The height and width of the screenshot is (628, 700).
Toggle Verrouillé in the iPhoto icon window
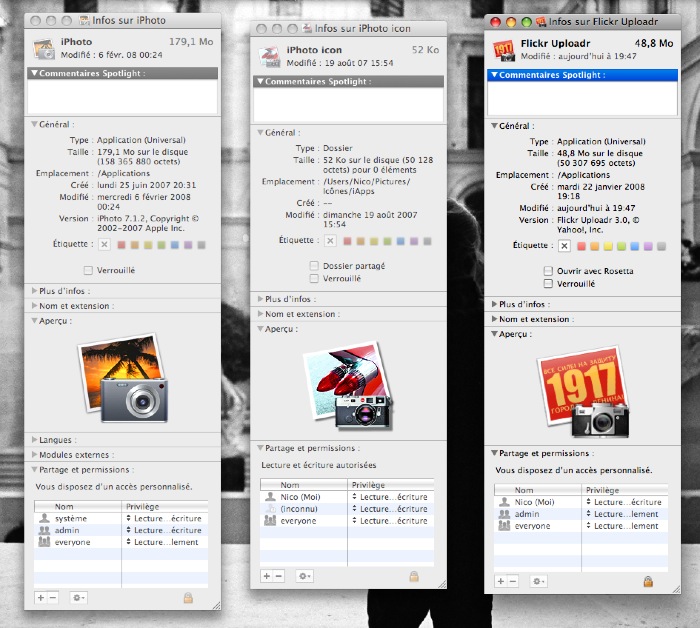[x=314, y=279]
